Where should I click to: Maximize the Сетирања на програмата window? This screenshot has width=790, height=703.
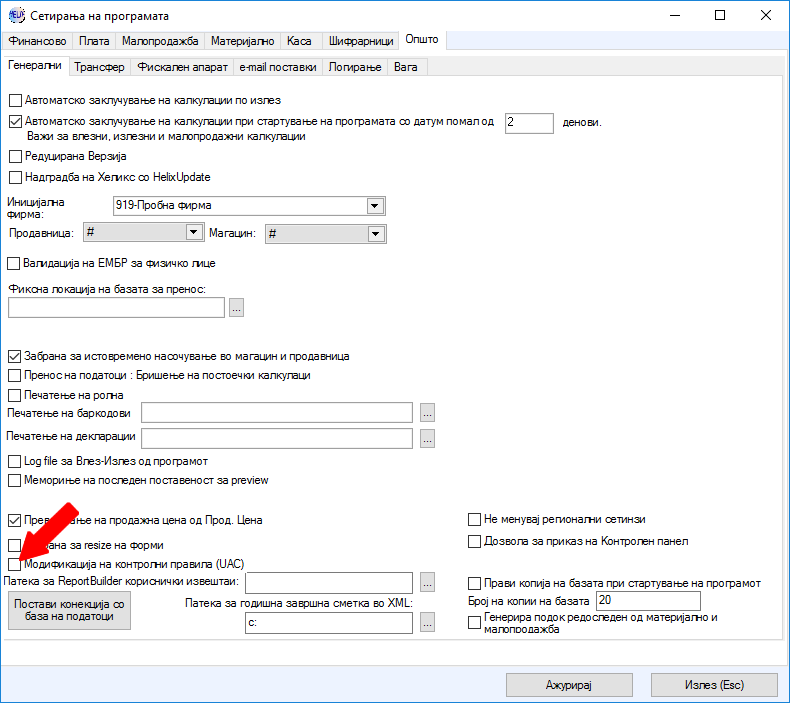pyautogui.click(x=720, y=16)
